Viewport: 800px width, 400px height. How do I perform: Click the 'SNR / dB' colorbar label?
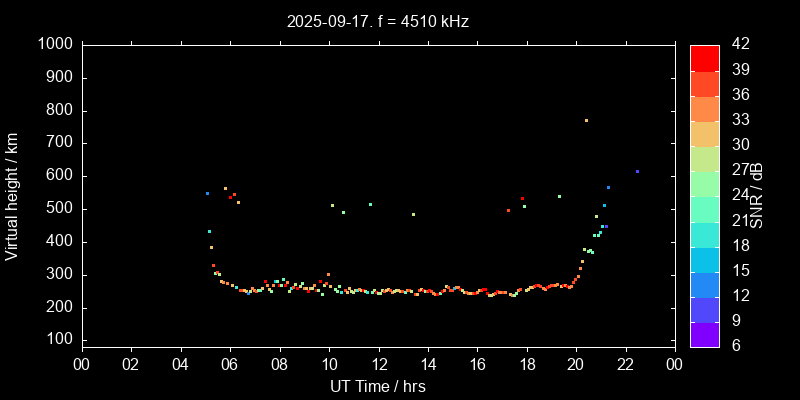click(x=757, y=195)
